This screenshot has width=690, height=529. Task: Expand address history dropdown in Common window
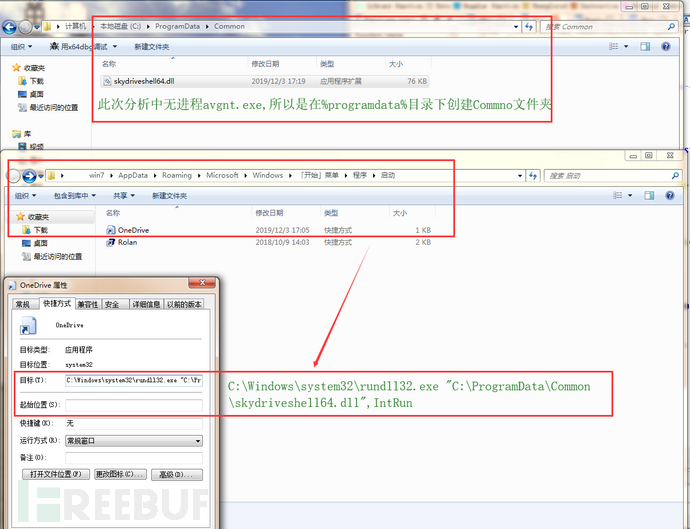click(x=516, y=27)
